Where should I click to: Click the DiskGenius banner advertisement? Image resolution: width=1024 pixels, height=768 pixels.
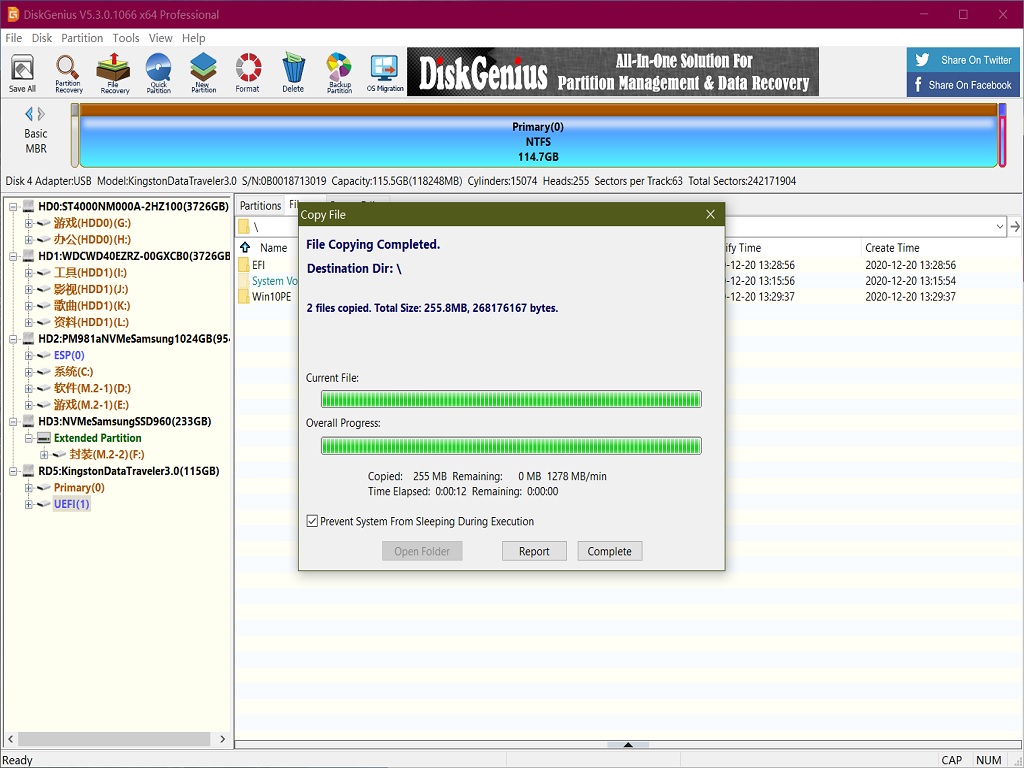(613, 72)
